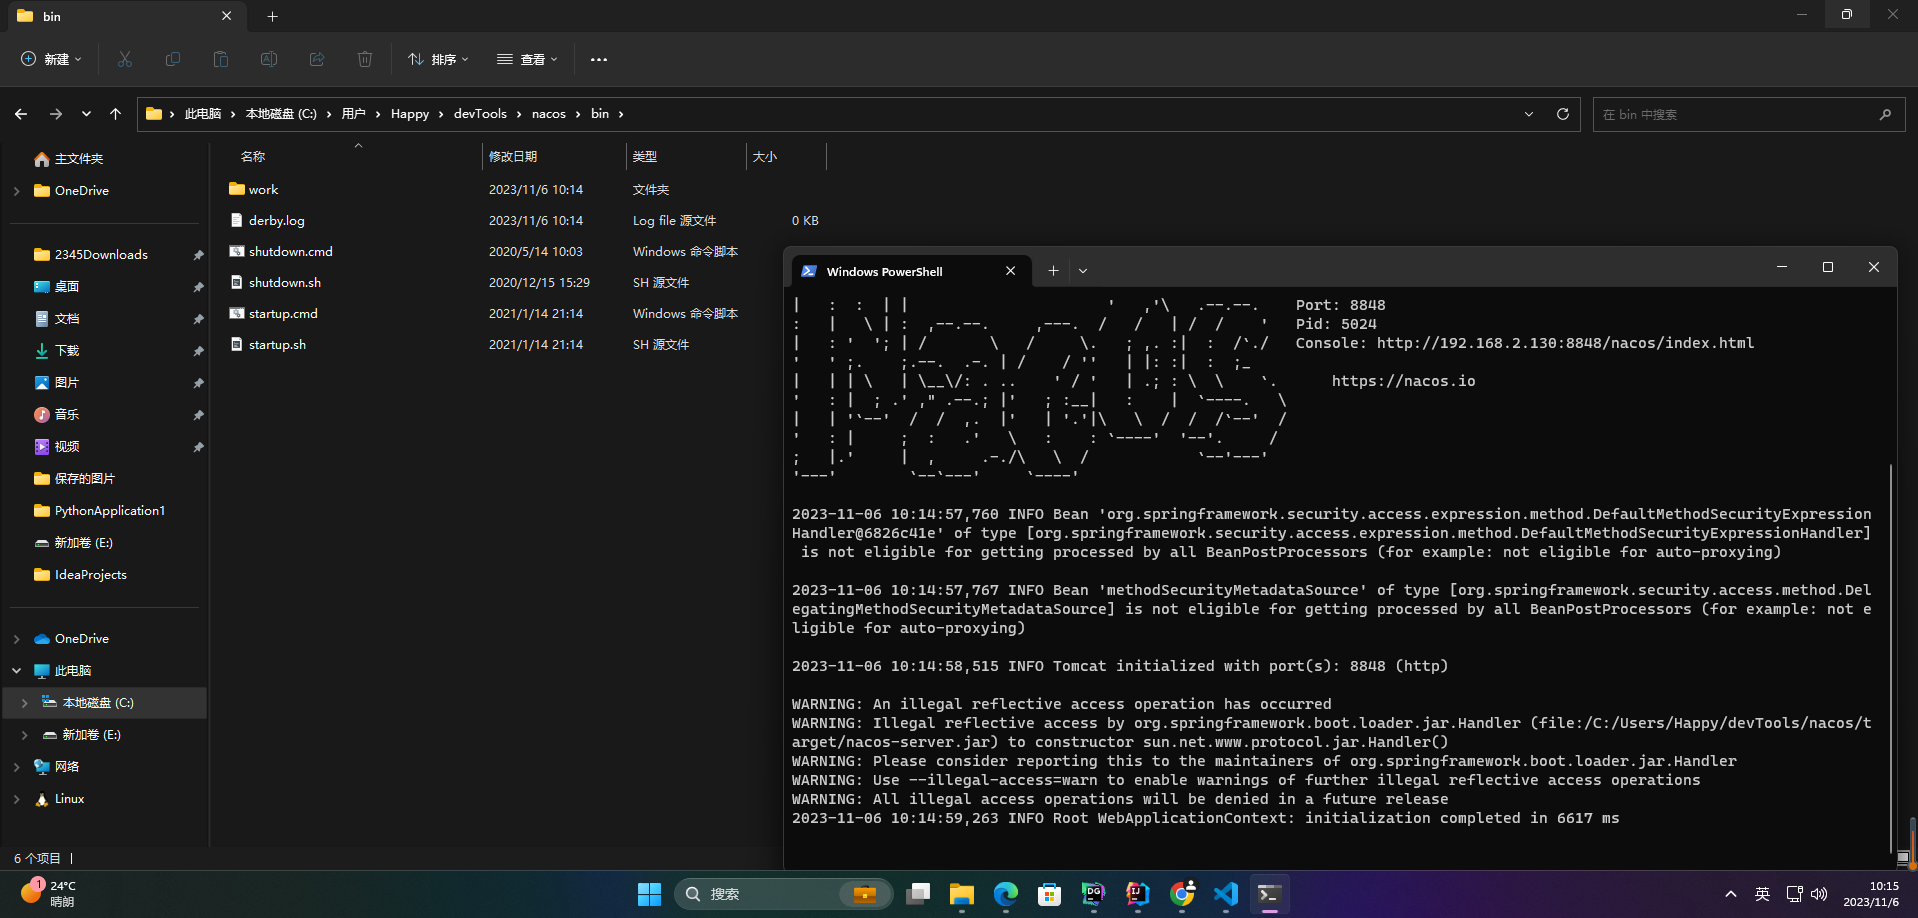Click Happy in the breadcrumb path

click(x=410, y=114)
